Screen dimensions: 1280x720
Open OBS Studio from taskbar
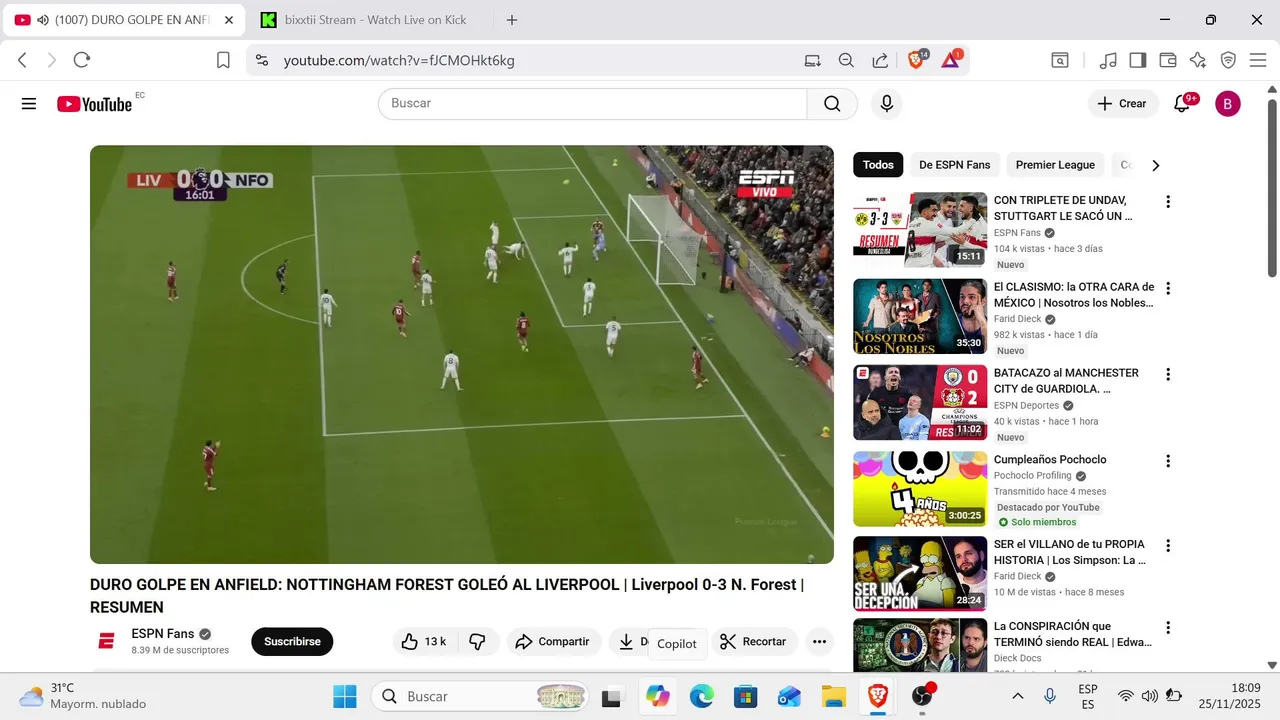922,696
